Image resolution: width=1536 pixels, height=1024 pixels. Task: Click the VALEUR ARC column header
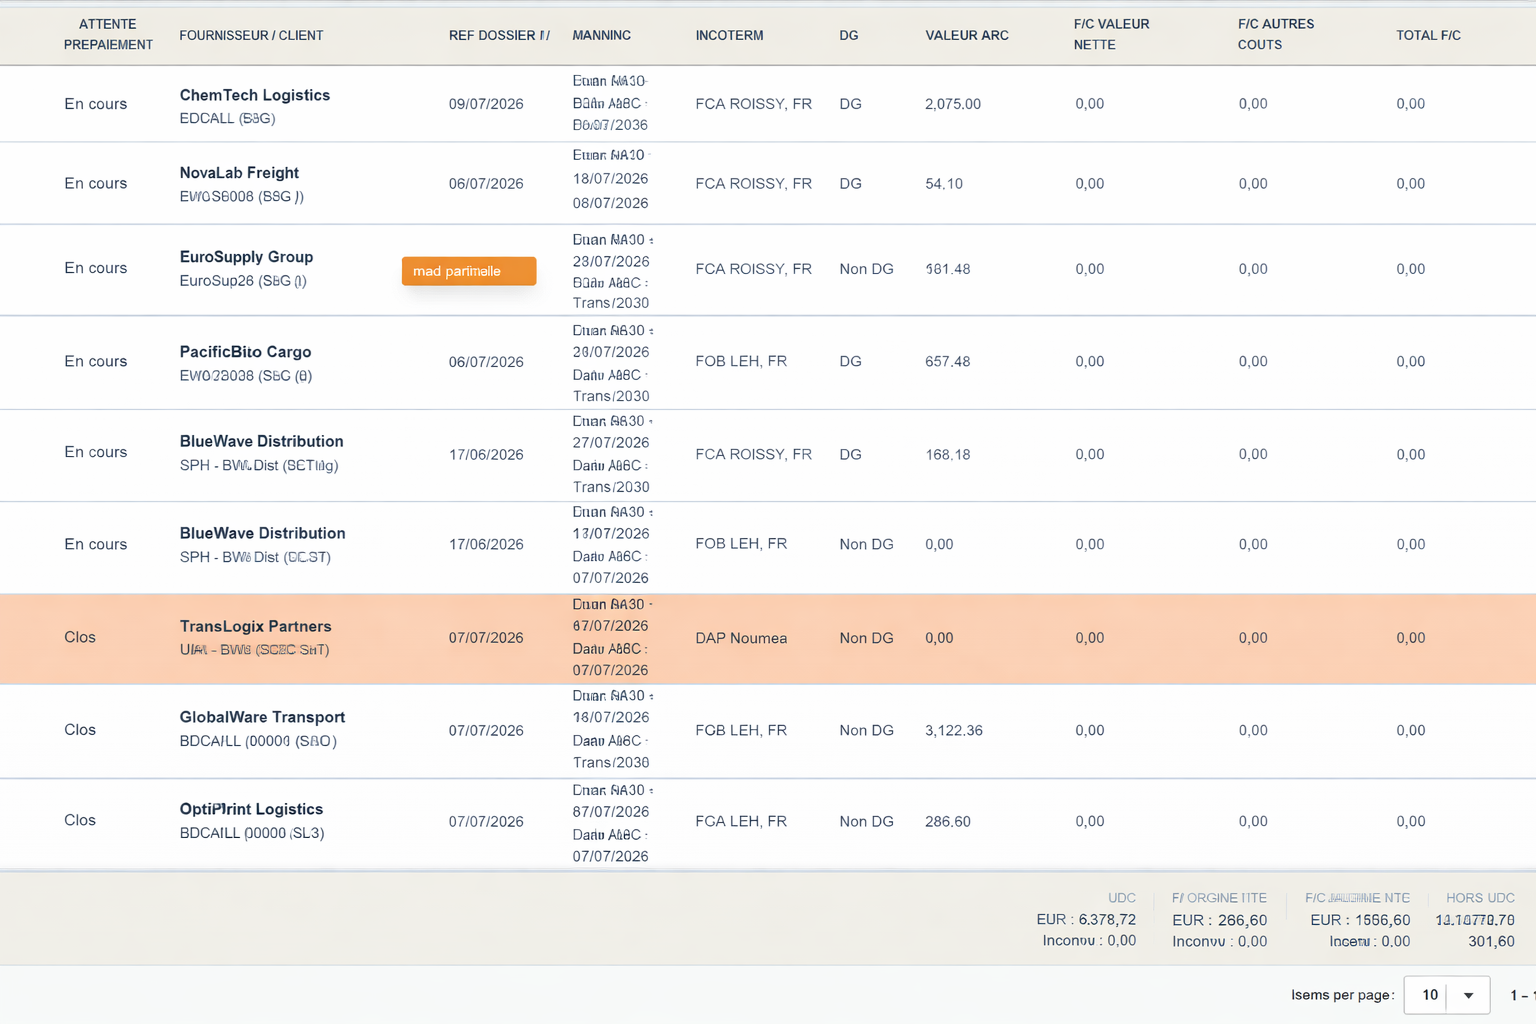pos(967,35)
